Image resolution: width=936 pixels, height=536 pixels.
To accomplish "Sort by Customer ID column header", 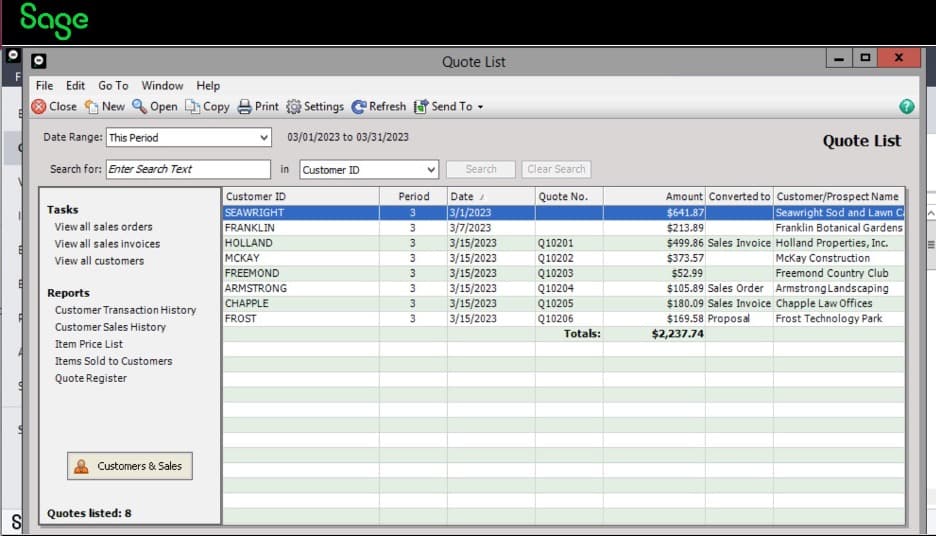I will 301,196.
